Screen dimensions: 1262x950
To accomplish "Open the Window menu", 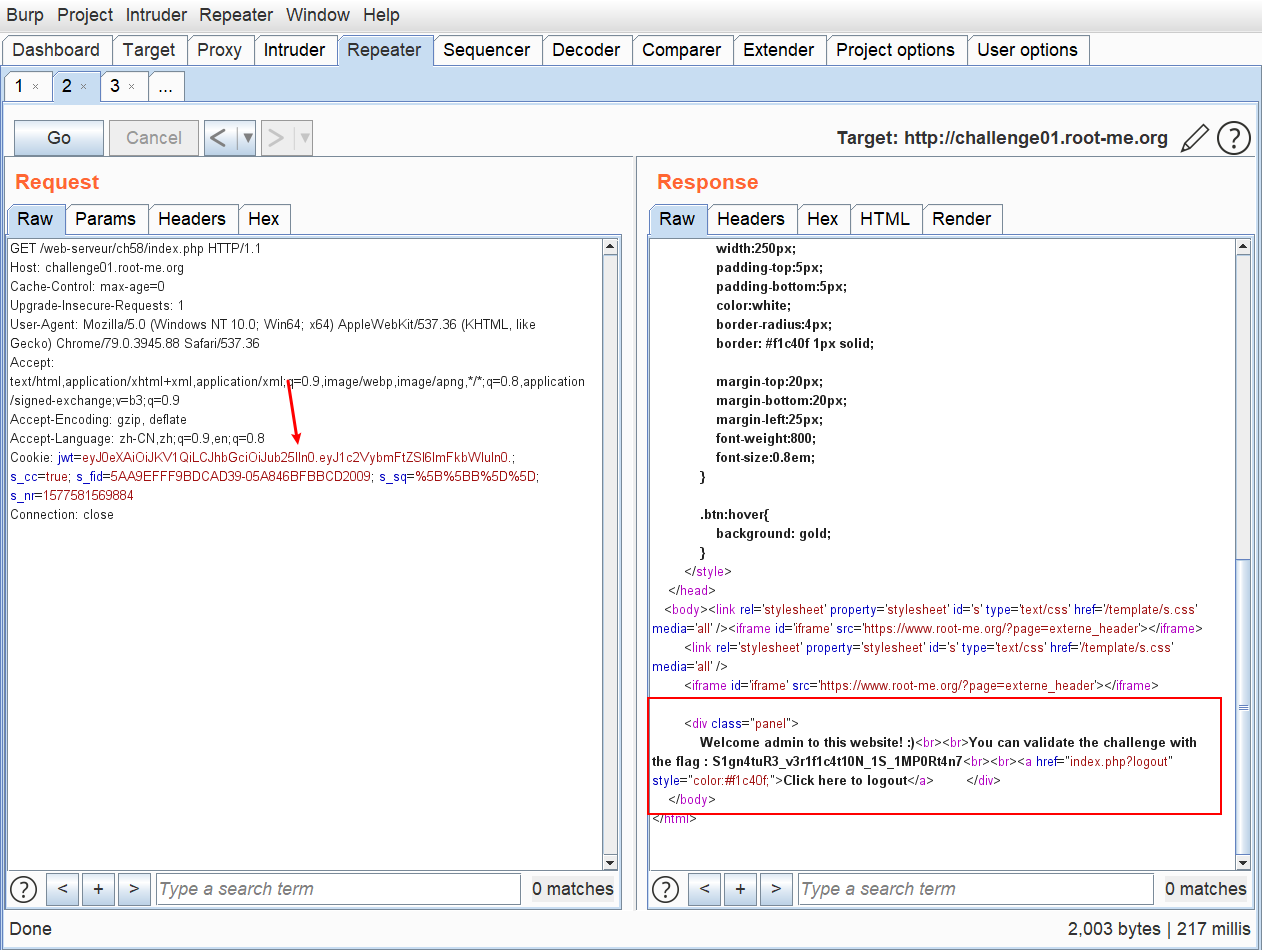I will click(318, 15).
